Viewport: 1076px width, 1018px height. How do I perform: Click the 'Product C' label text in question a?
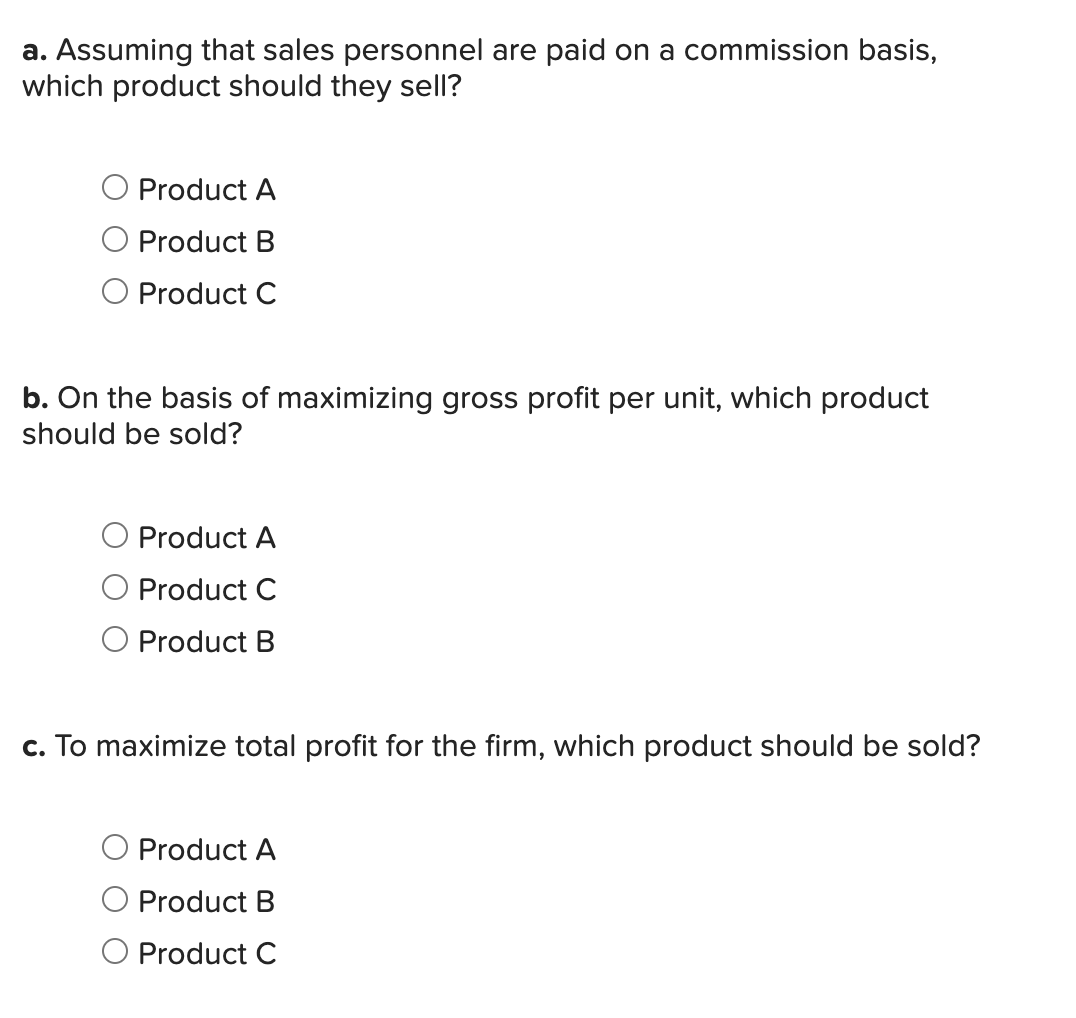point(207,294)
